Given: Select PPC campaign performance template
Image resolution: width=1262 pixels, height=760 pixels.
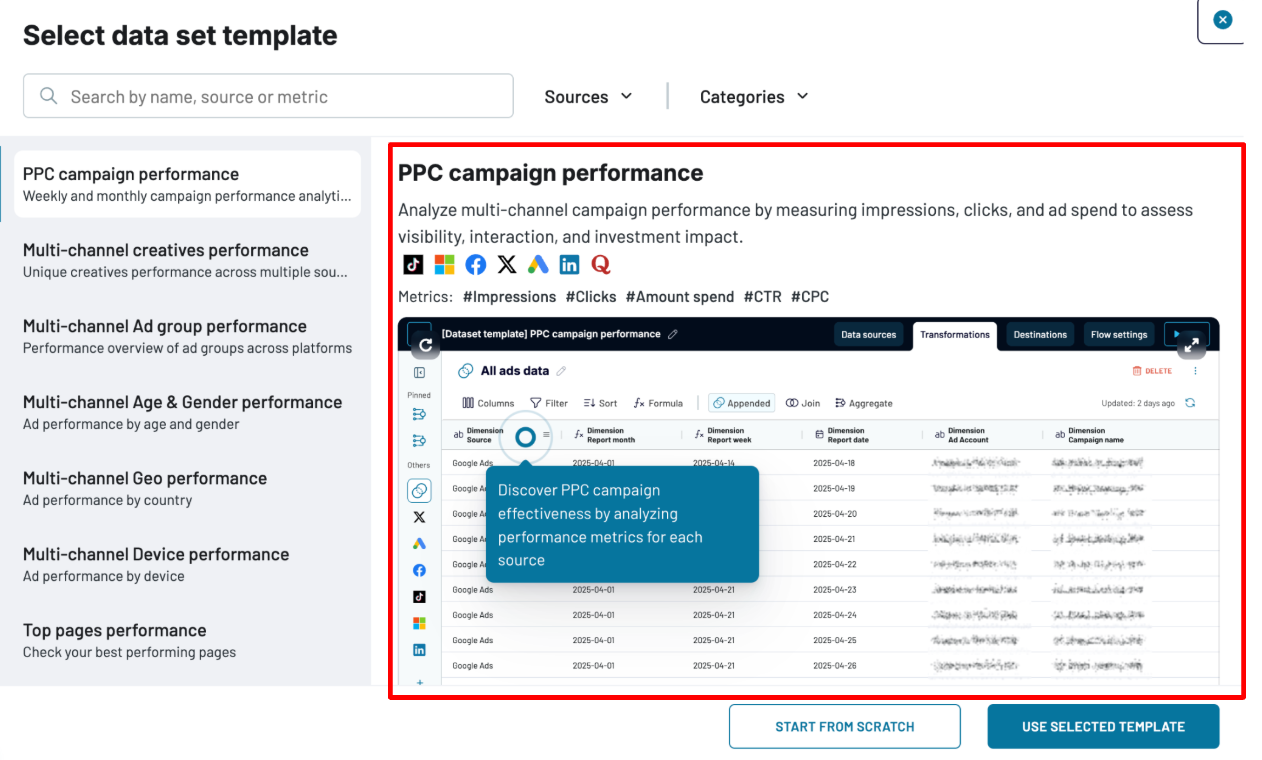Looking at the screenshot, I should pos(186,184).
